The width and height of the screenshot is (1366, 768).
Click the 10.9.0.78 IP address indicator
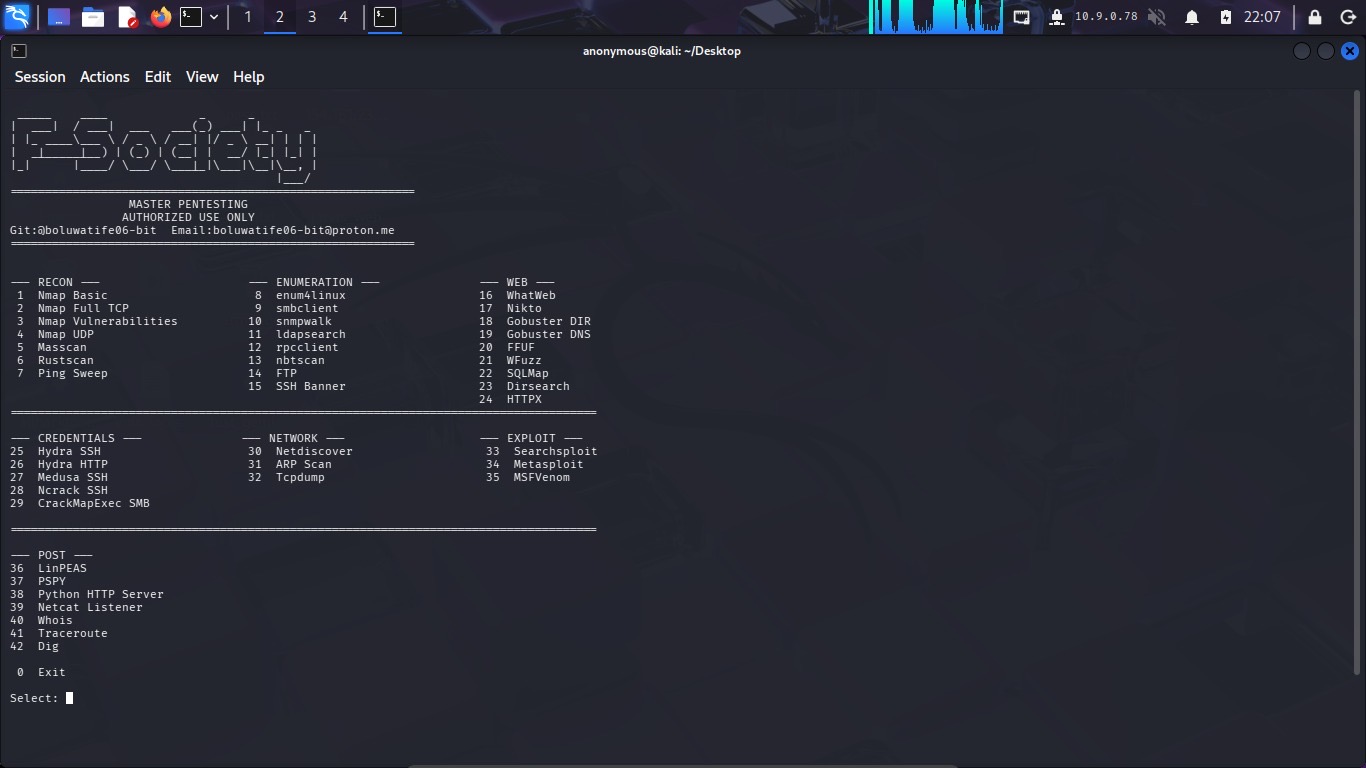coord(1106,17)
